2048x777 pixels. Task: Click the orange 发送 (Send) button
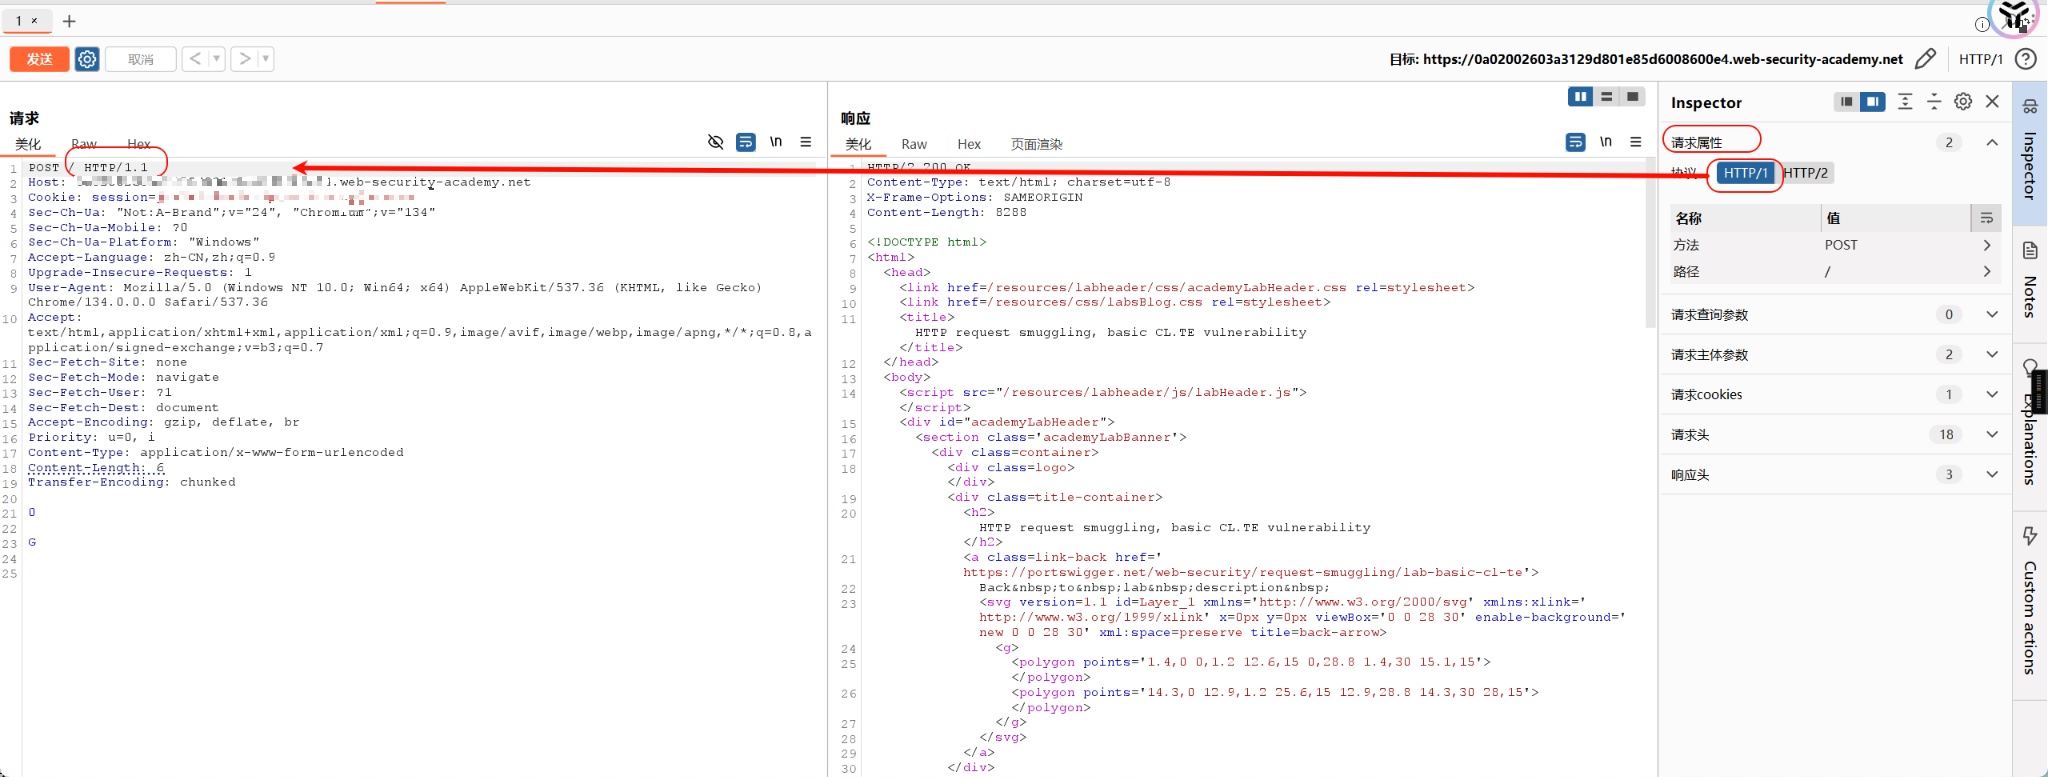[39, 59]
